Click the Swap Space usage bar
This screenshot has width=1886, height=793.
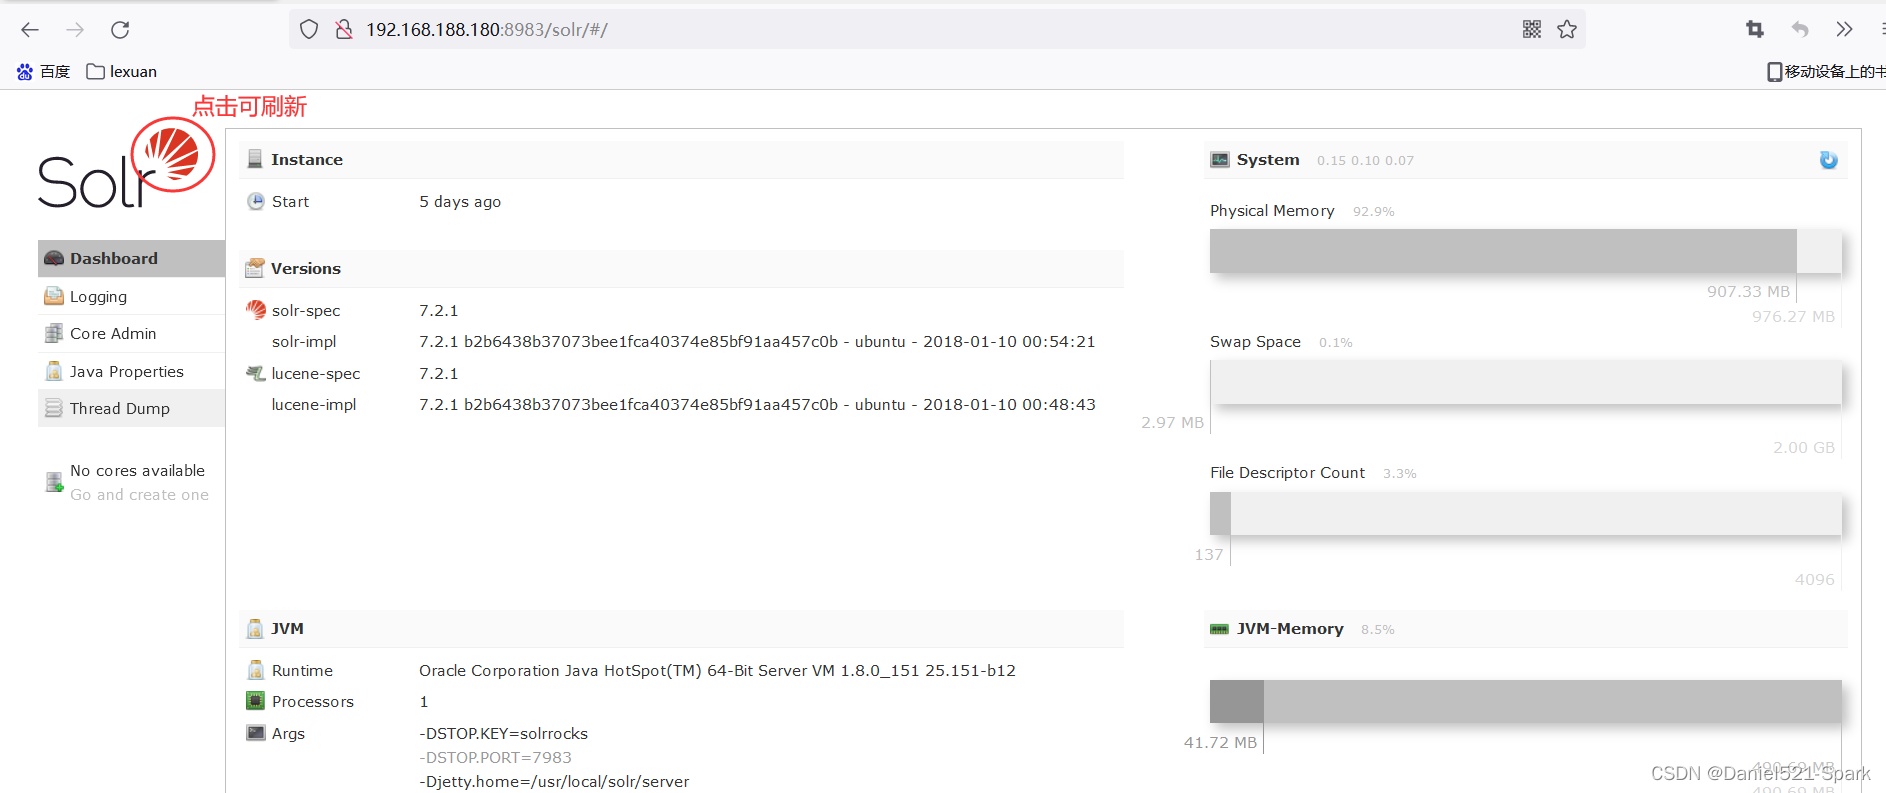coord(1525,382)
